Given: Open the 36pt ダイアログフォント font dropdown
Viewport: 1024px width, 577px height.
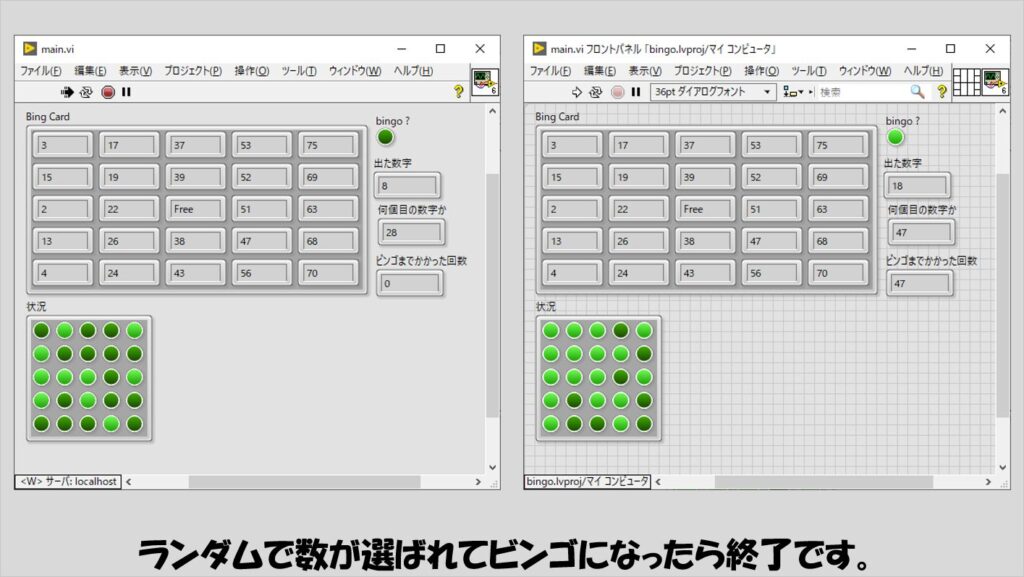Looking at the screenshot, I should coord(712,92).
